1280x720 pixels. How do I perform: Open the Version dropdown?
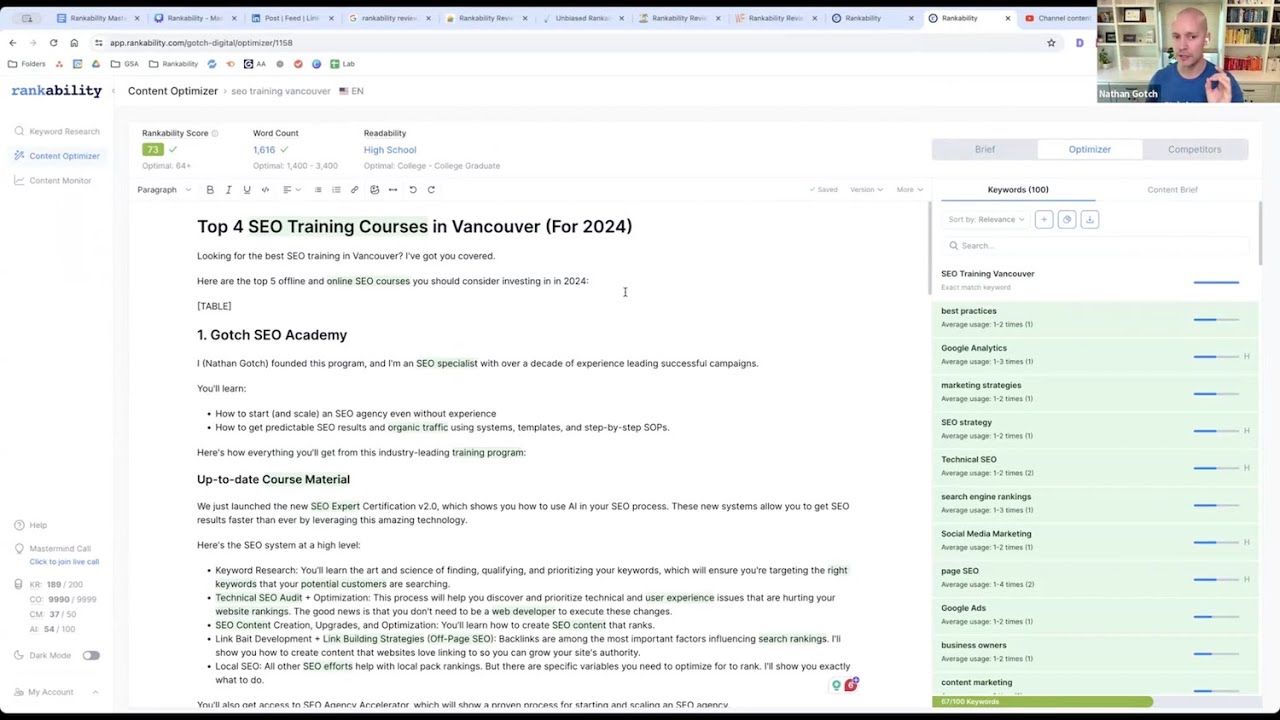[x=866, y=190]
